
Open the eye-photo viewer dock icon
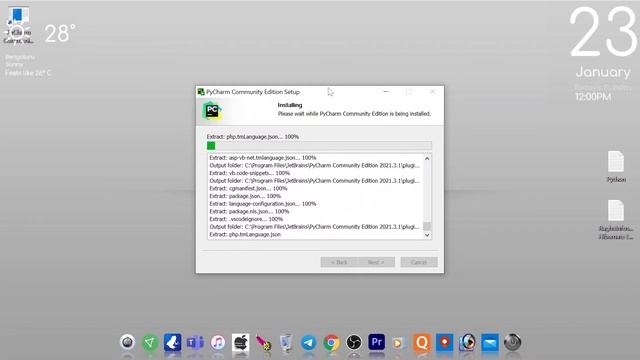click(x=467, y=342)
